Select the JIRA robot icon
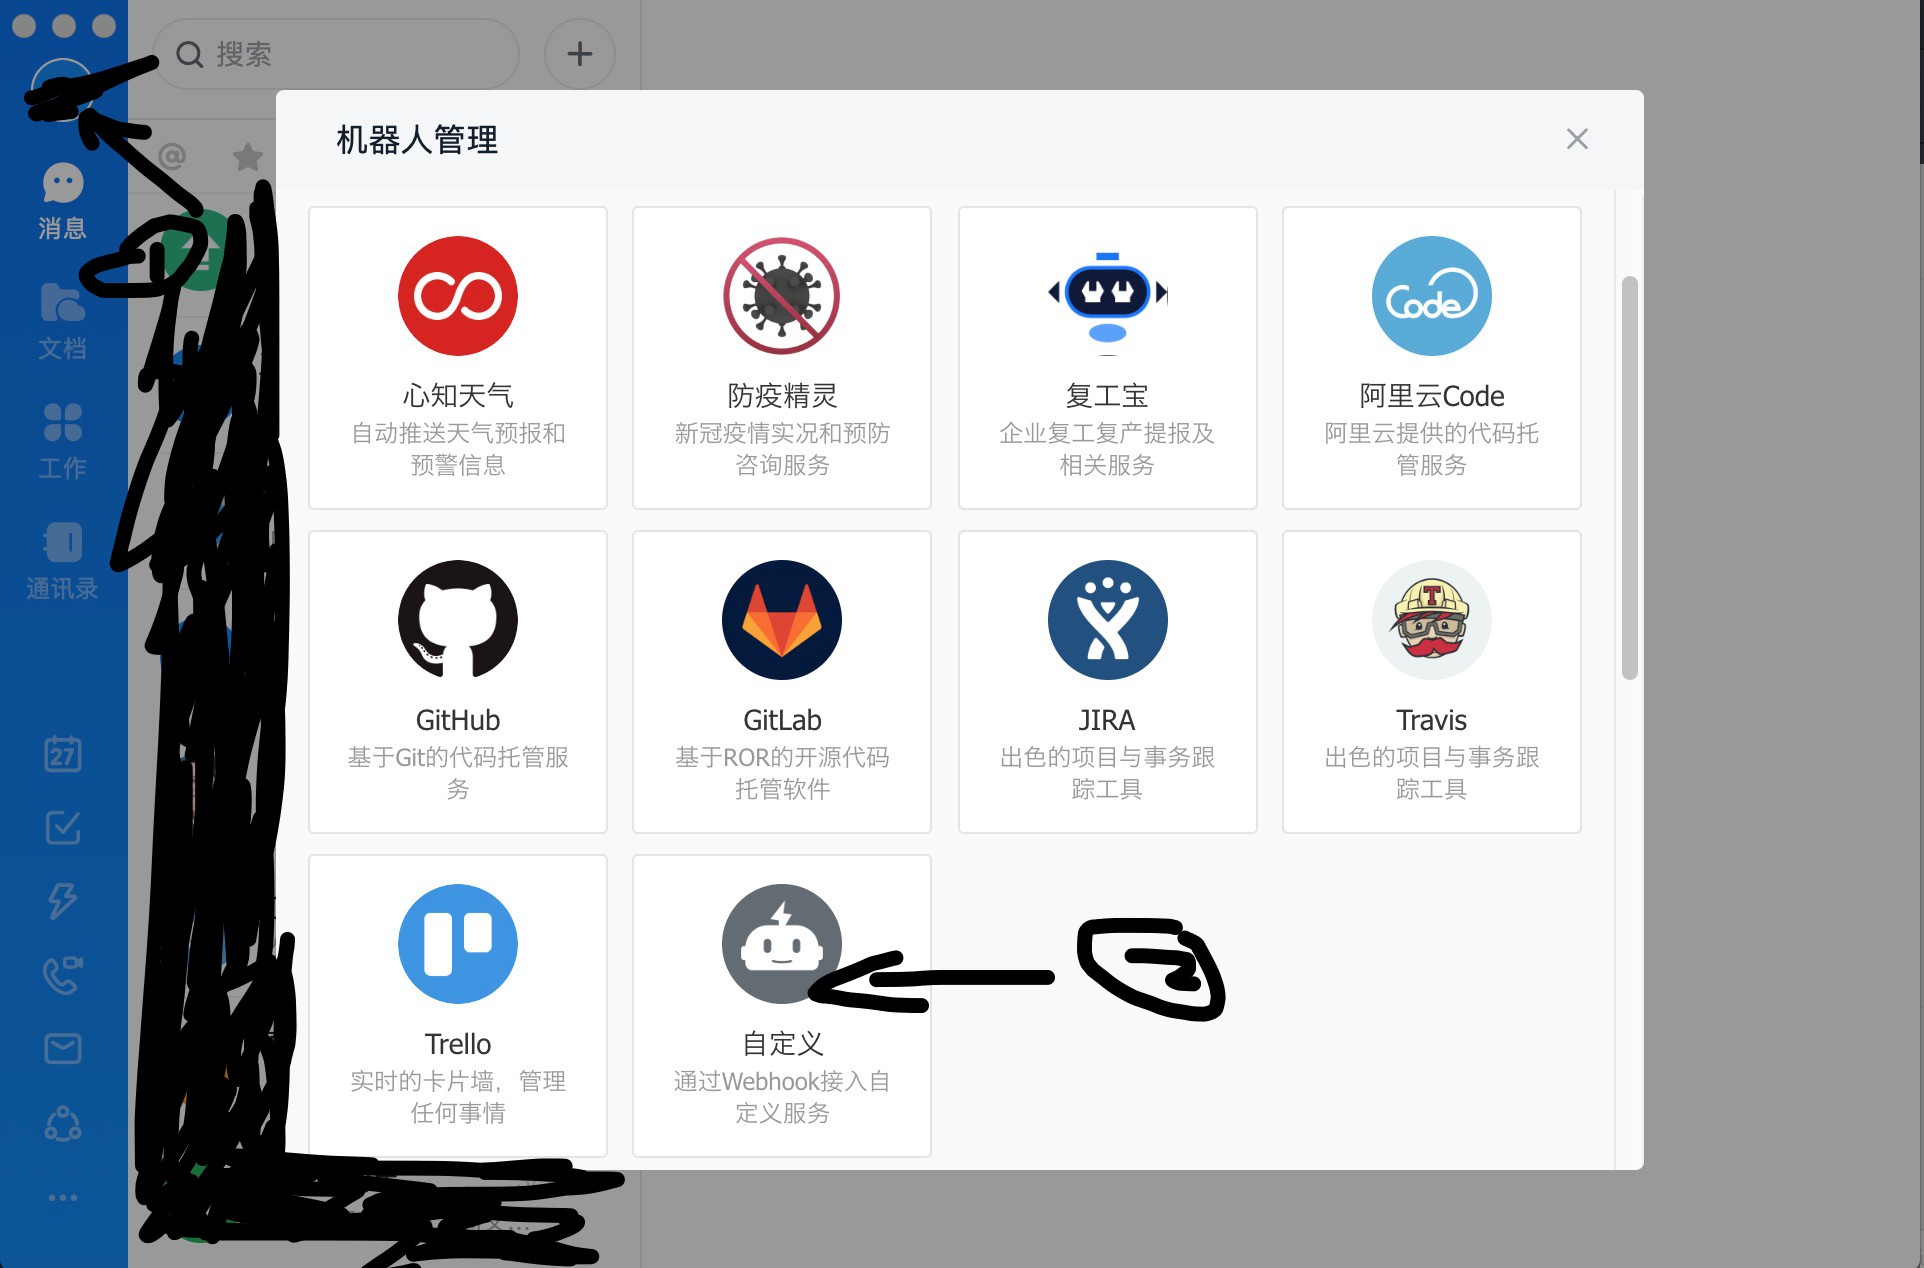 1107,620
